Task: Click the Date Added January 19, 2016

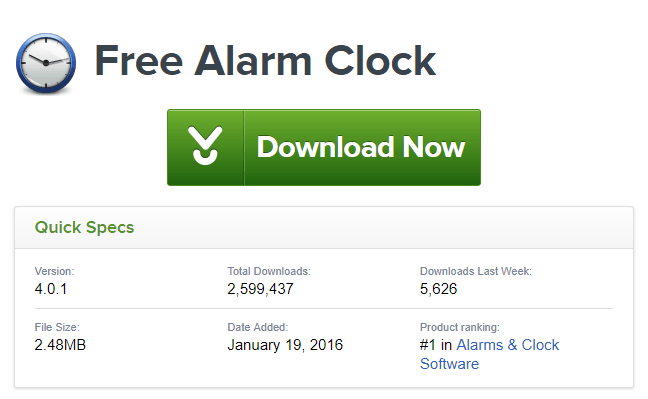Action: (x=285, y=345)
